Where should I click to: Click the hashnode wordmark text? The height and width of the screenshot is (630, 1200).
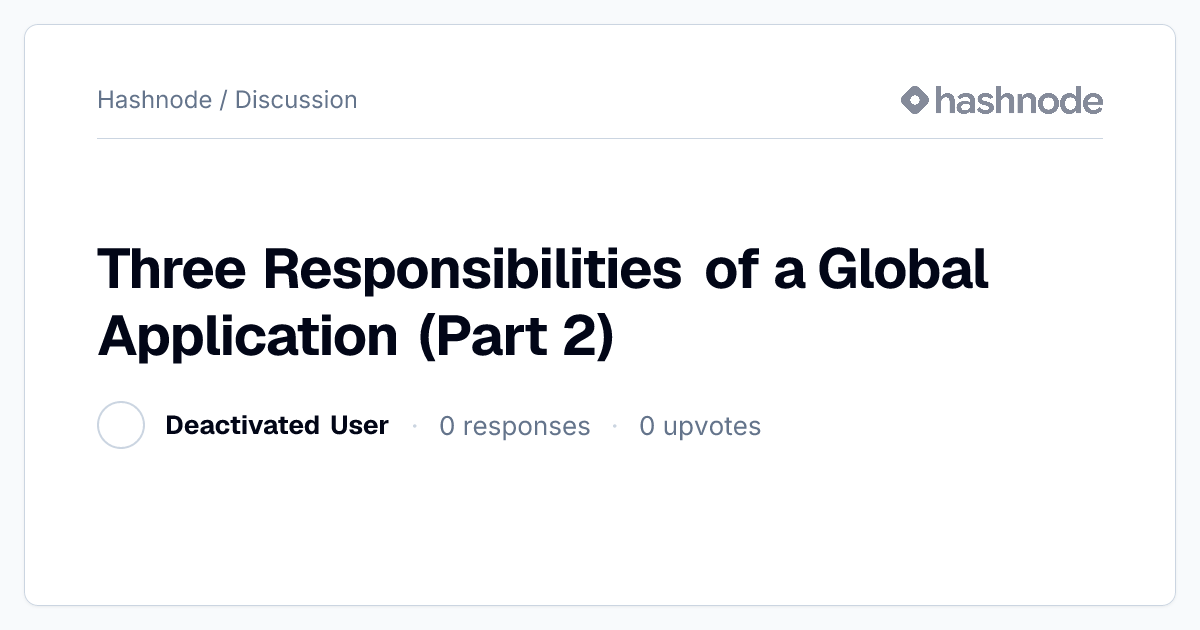point(1019,100)
